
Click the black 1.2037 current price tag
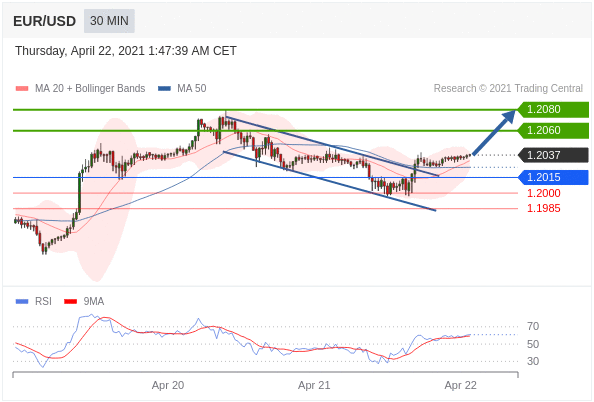point(553,155)
